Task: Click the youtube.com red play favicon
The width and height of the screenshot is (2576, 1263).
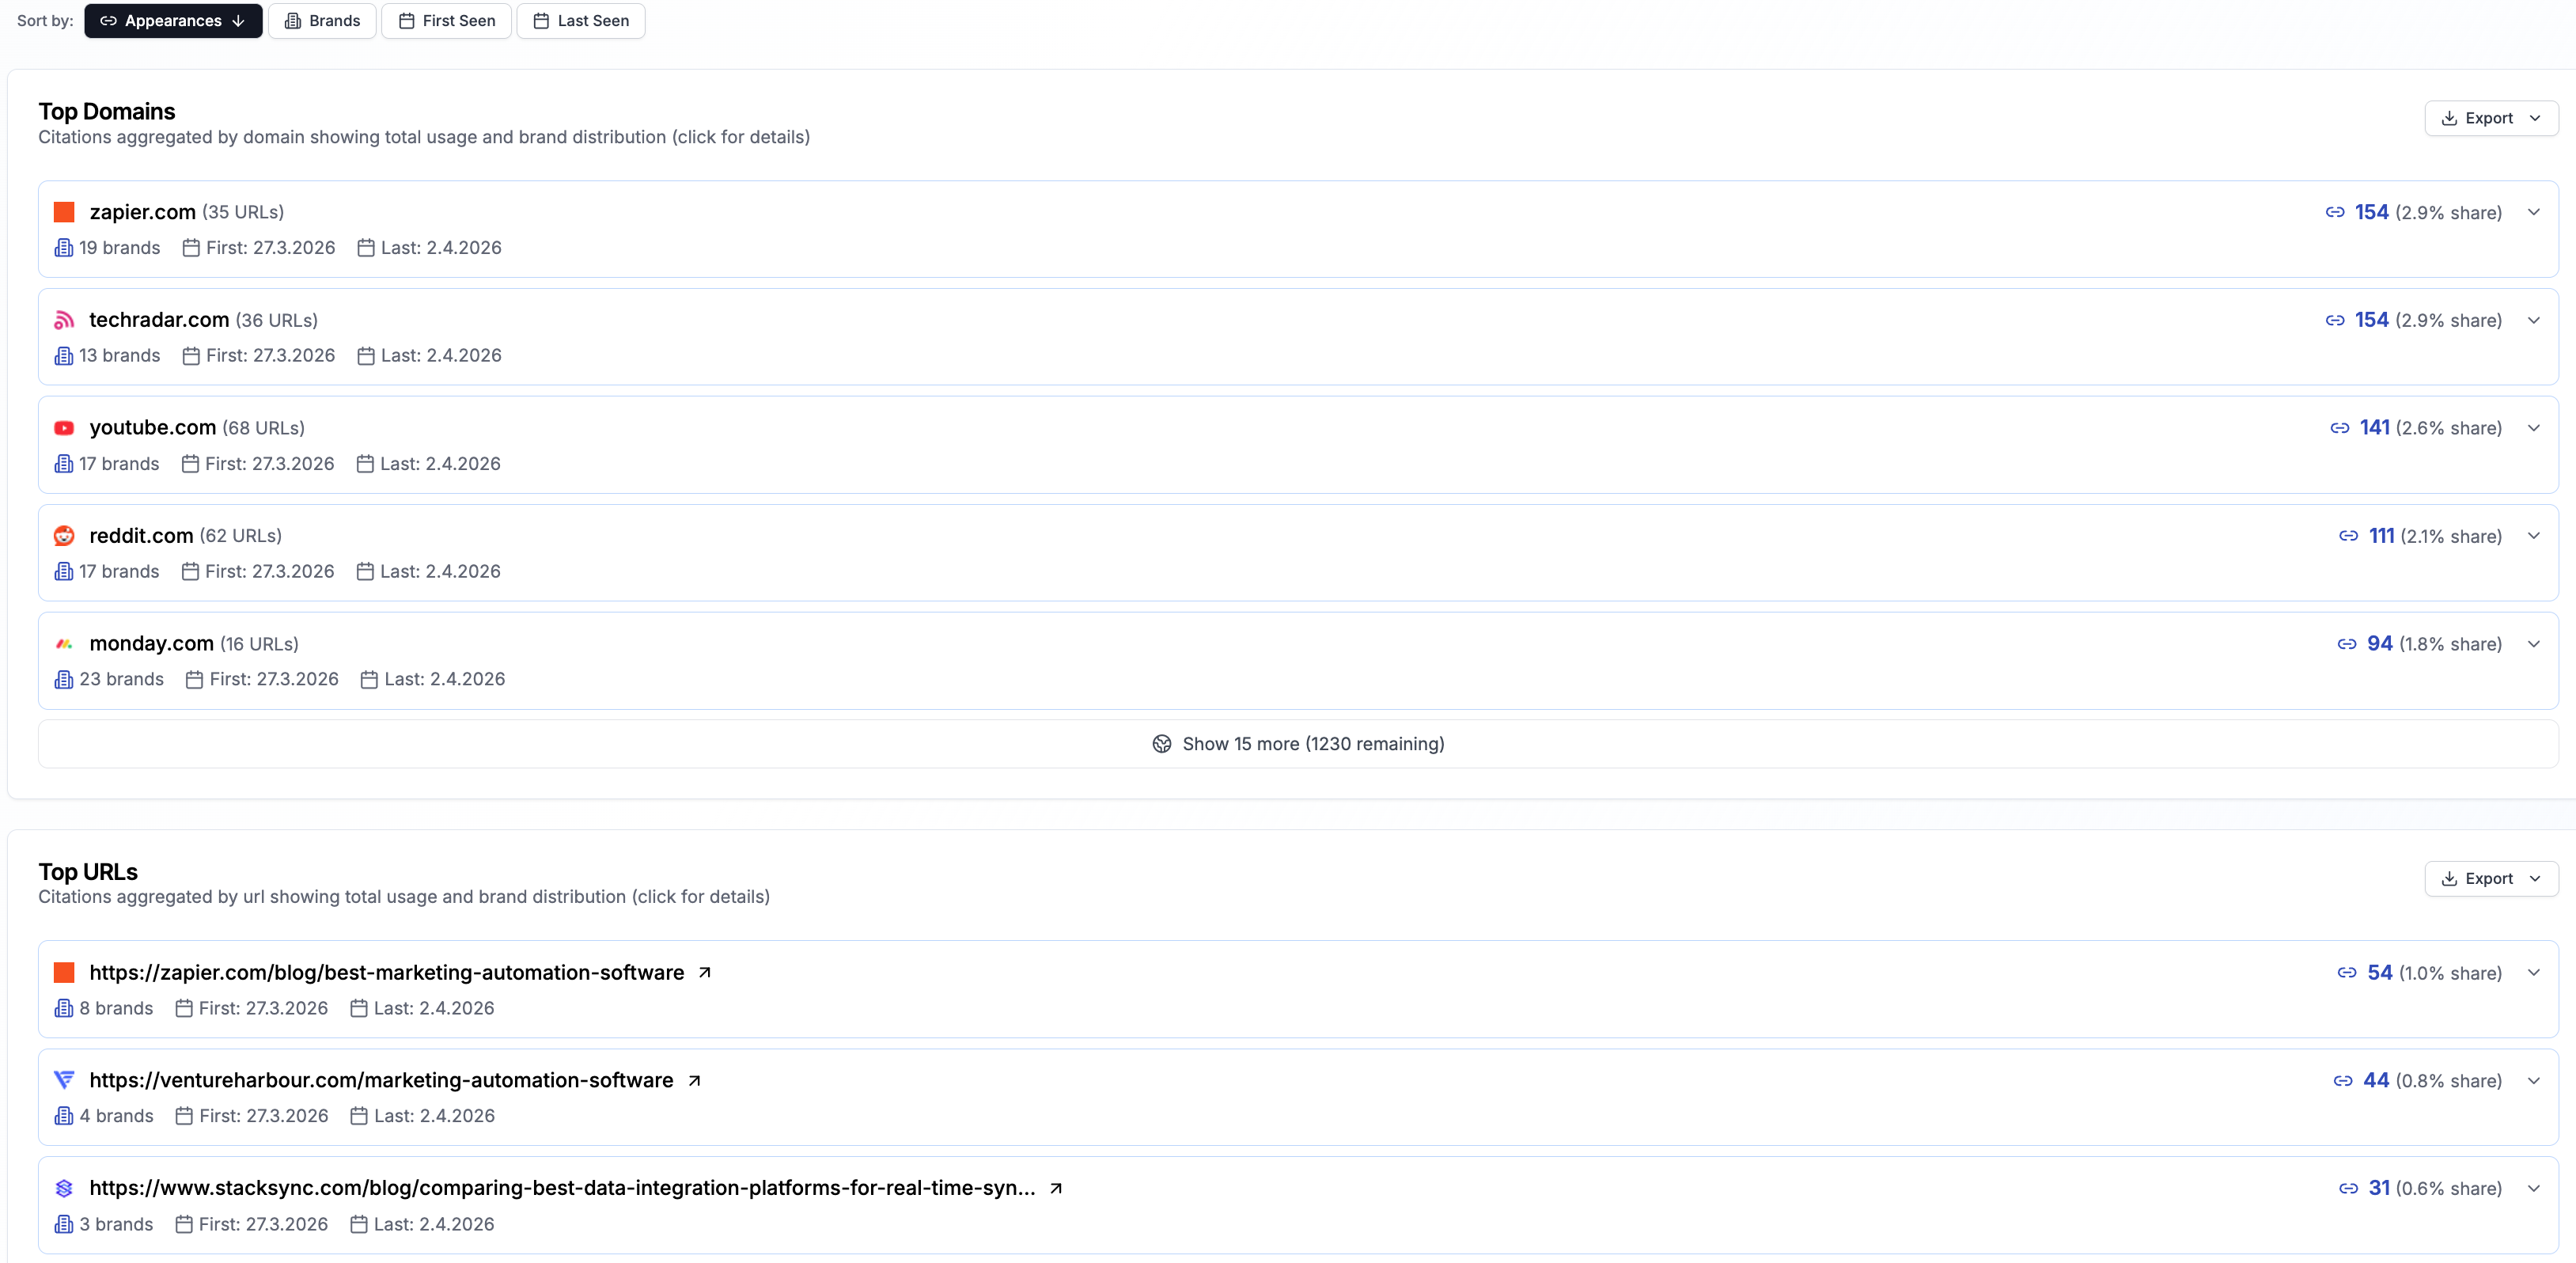Action: click(64, 428)
